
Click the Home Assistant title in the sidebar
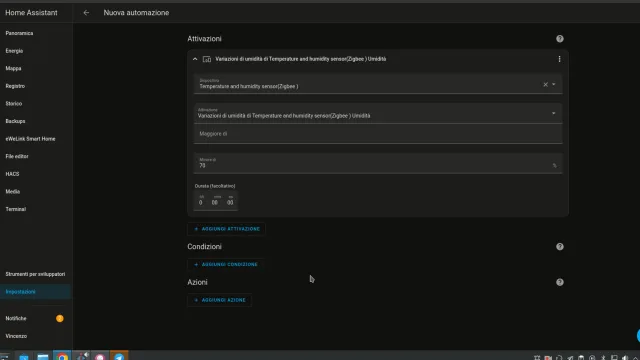pyautogui.click(x=31, y=13)
